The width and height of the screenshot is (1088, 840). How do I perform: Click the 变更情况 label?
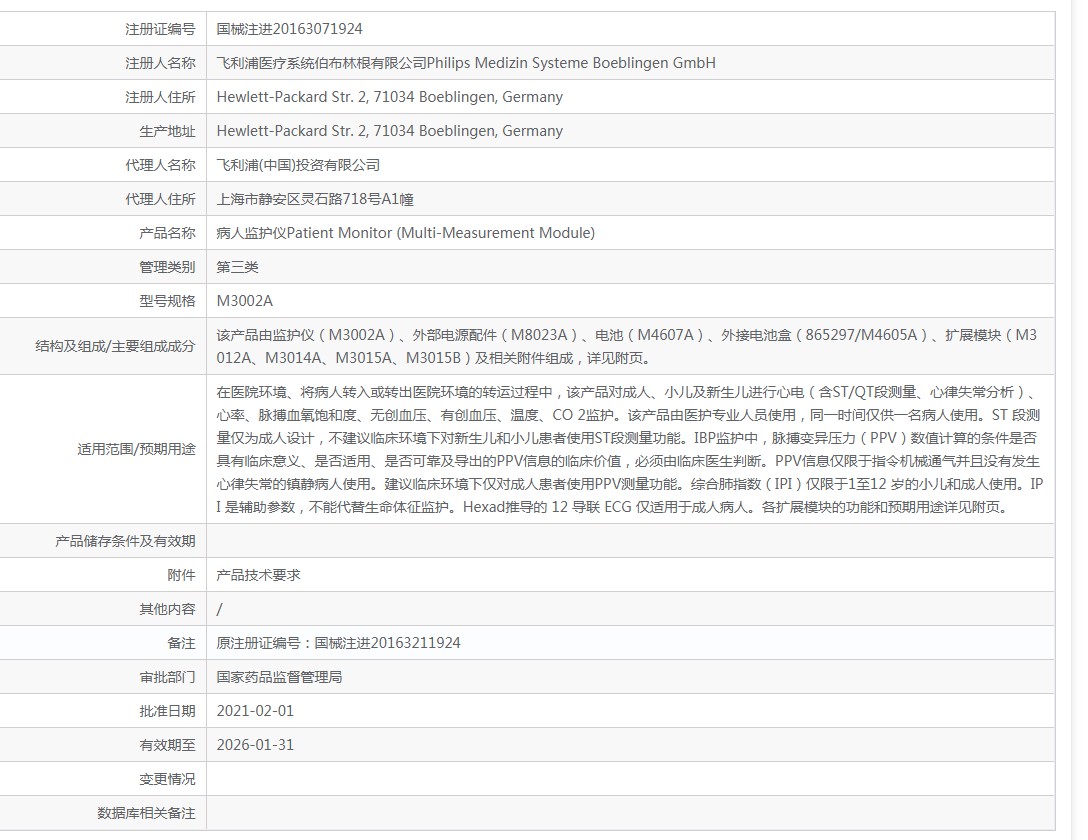pos(167,779)
